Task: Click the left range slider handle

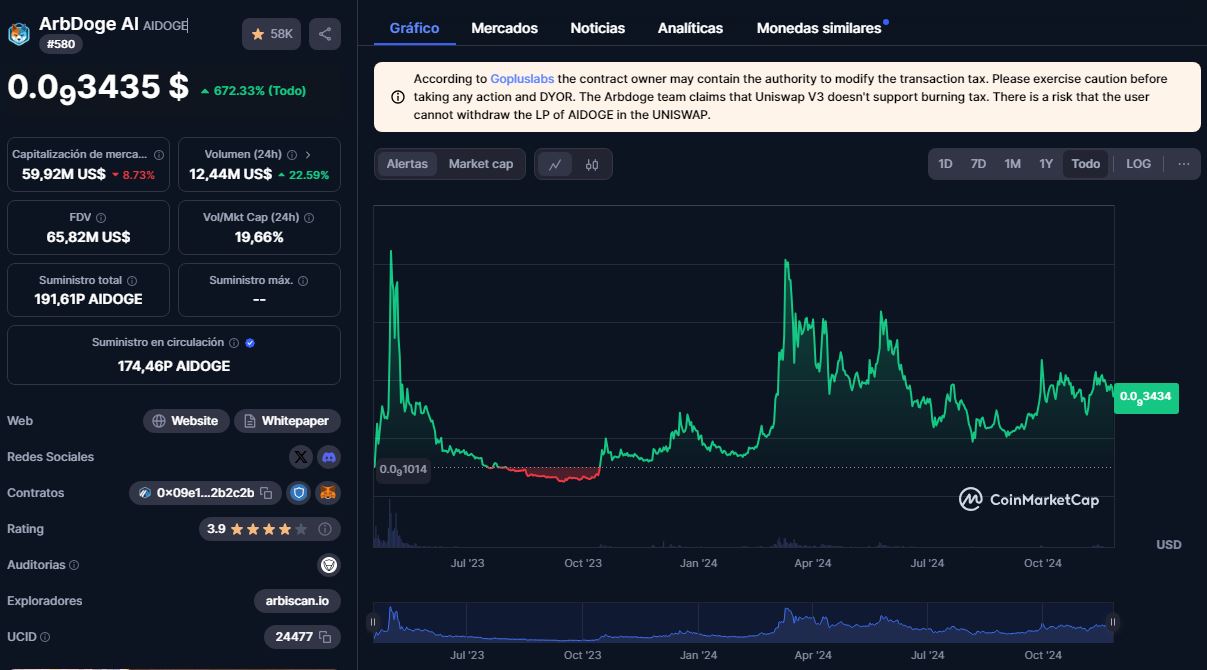Action: click(x=373, y=622)
